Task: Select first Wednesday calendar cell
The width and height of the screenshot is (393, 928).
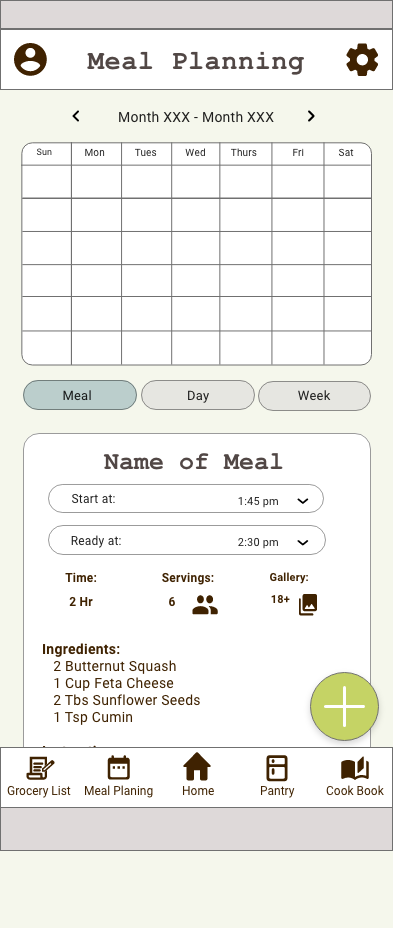Action: (195, 182)
